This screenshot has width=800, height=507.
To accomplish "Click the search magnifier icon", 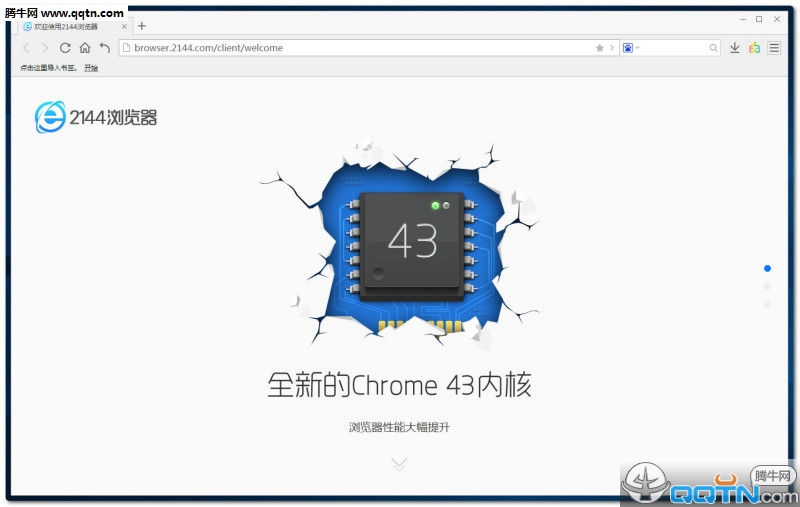I will tap(713, 48).
